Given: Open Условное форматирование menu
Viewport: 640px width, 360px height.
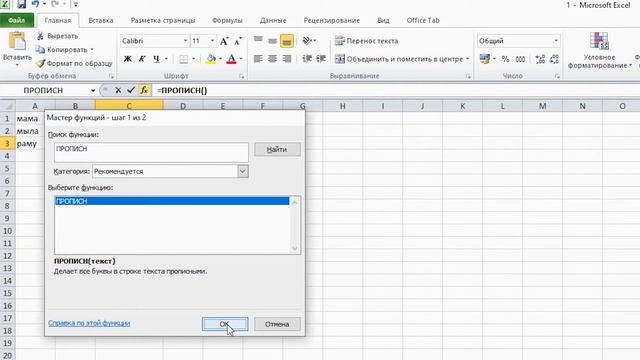Looking at the screenshot, I should (x=599, y=51).
